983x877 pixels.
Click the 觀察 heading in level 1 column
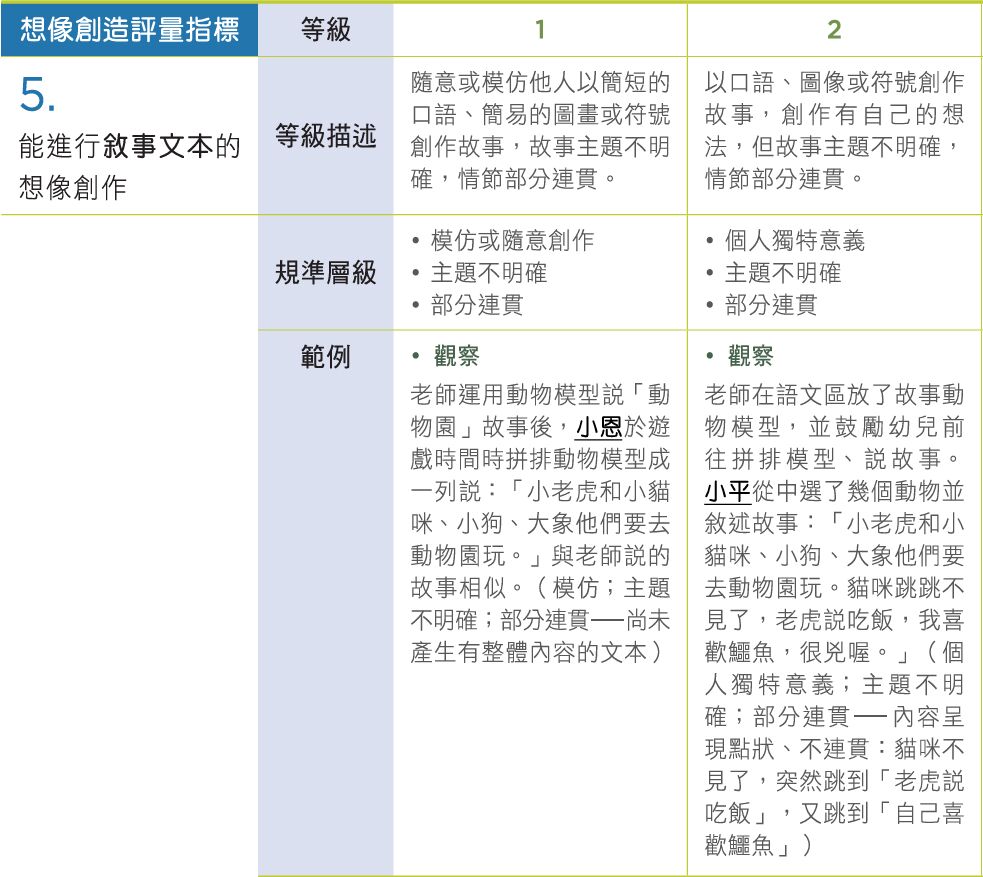tap(462, 356)
